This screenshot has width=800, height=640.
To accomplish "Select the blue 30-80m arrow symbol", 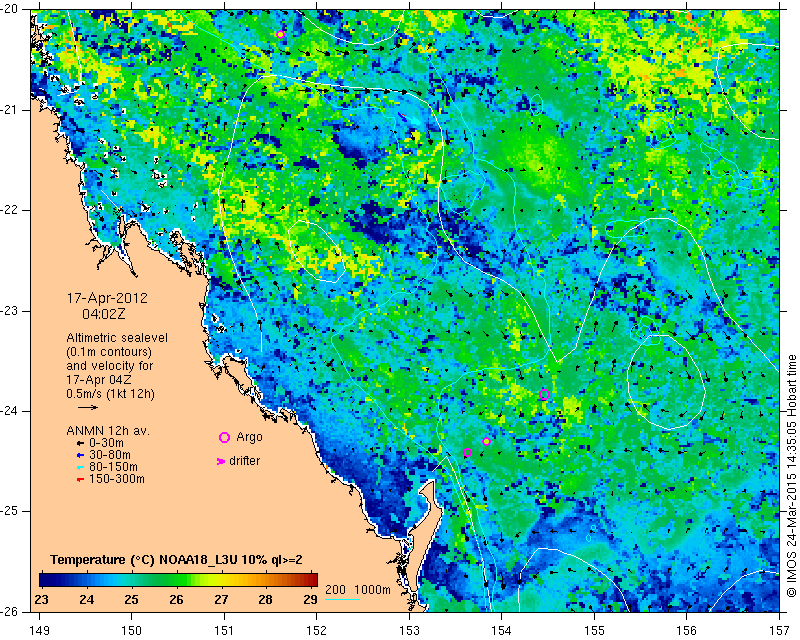I will [x=80, y=455].
